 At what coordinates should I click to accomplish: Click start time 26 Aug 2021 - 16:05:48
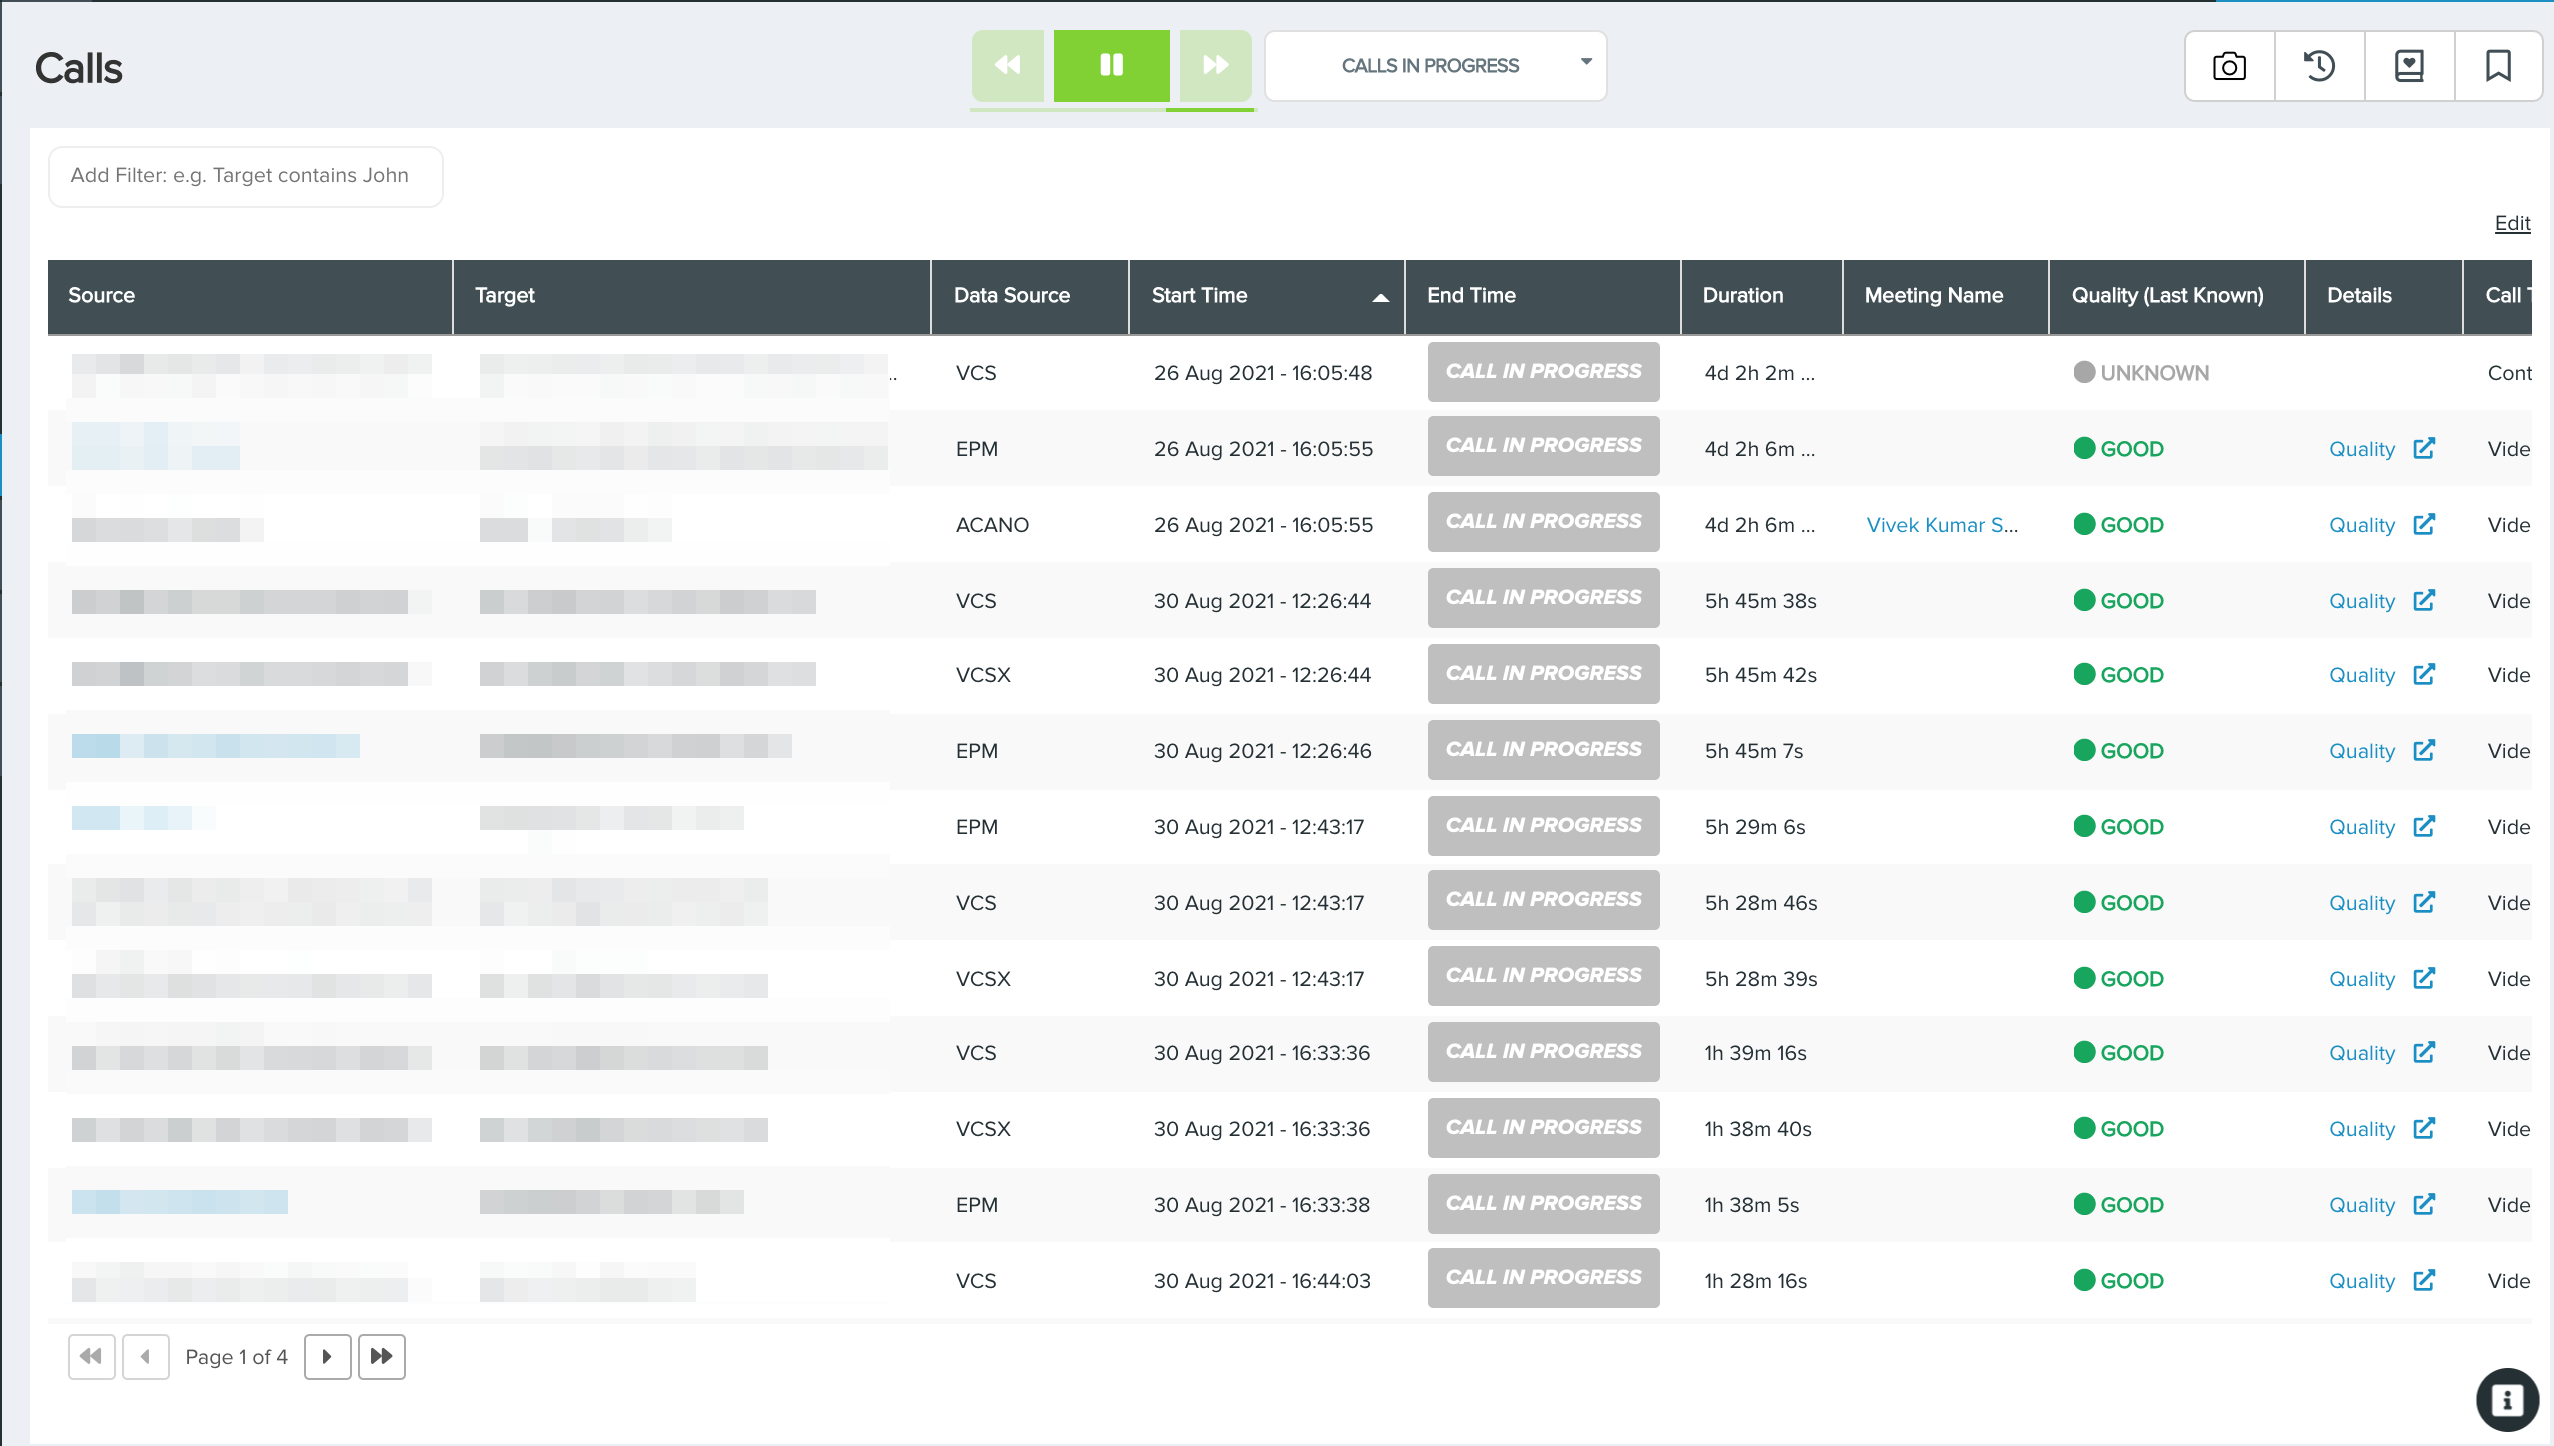pos(1262,373)
